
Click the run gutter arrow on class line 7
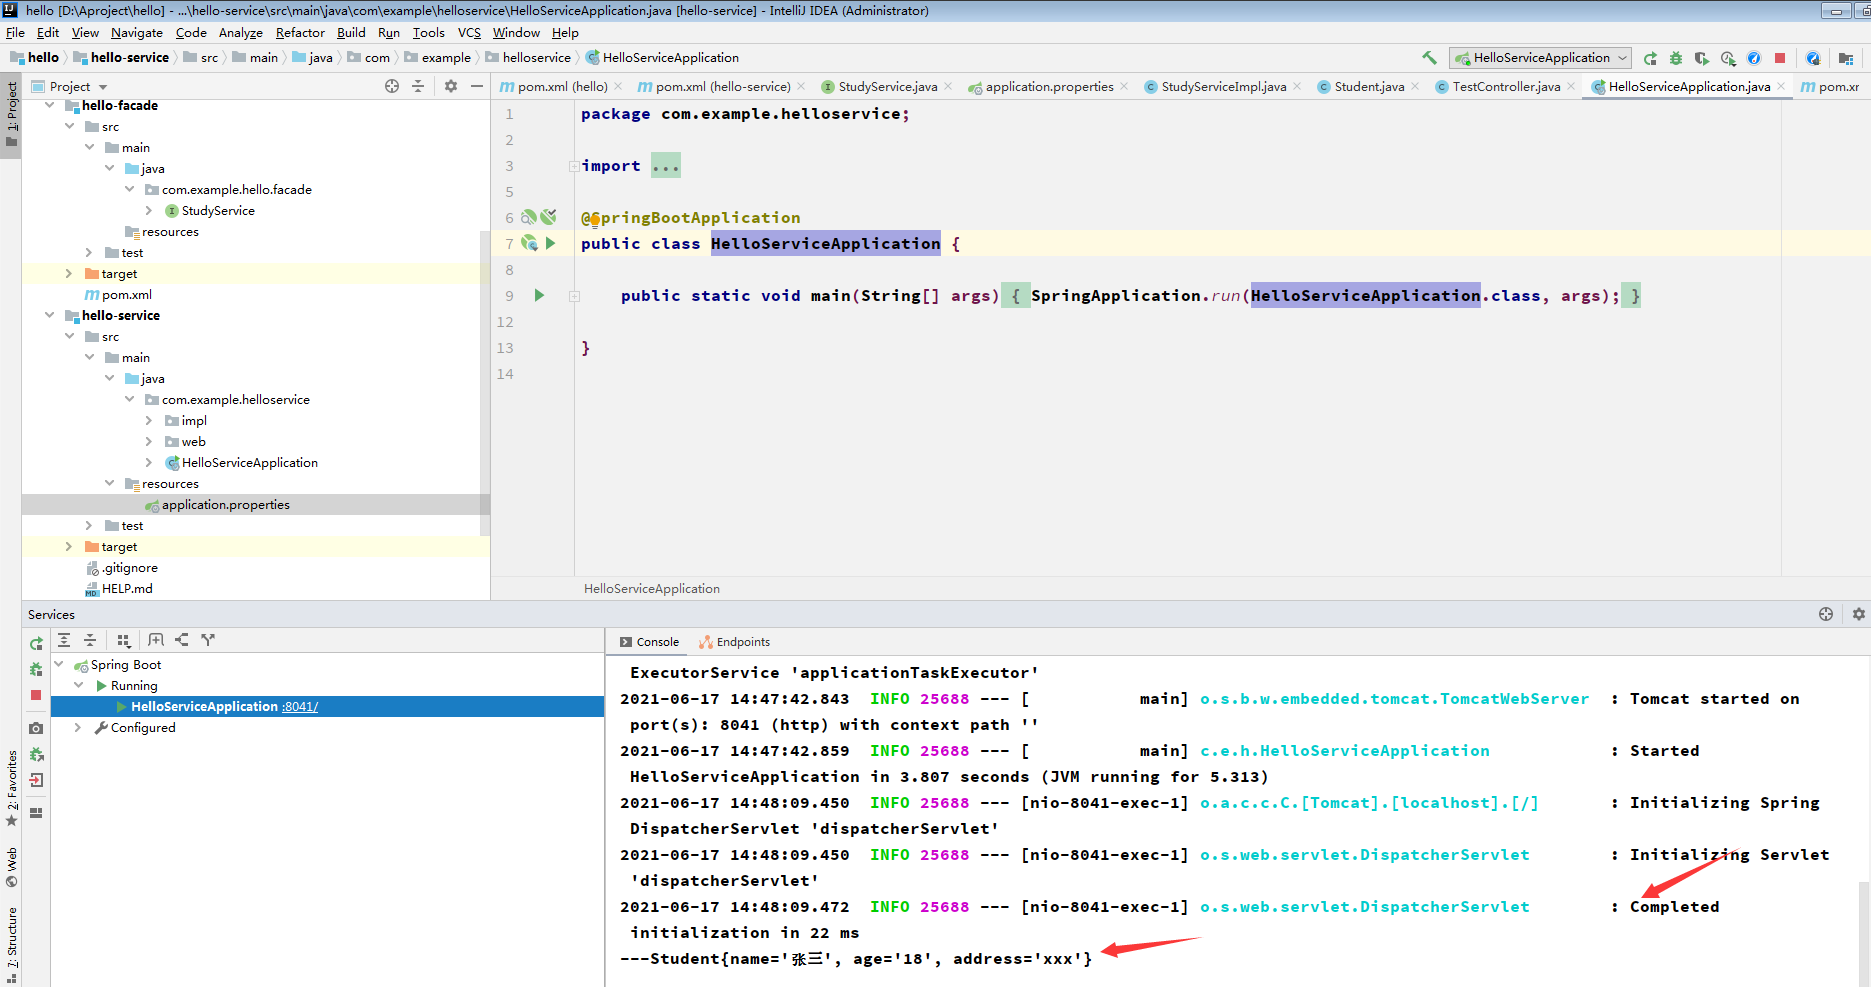point(550,243)
